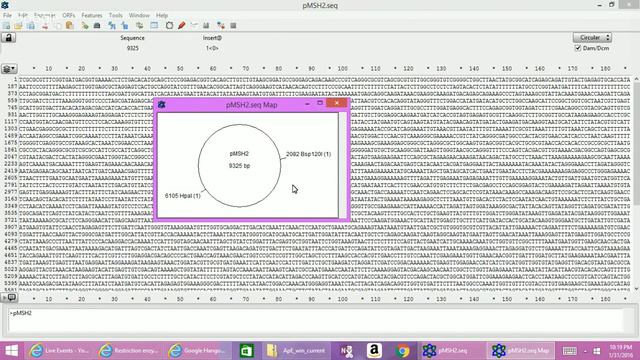Open Google Chrome from taskbar

402,351
